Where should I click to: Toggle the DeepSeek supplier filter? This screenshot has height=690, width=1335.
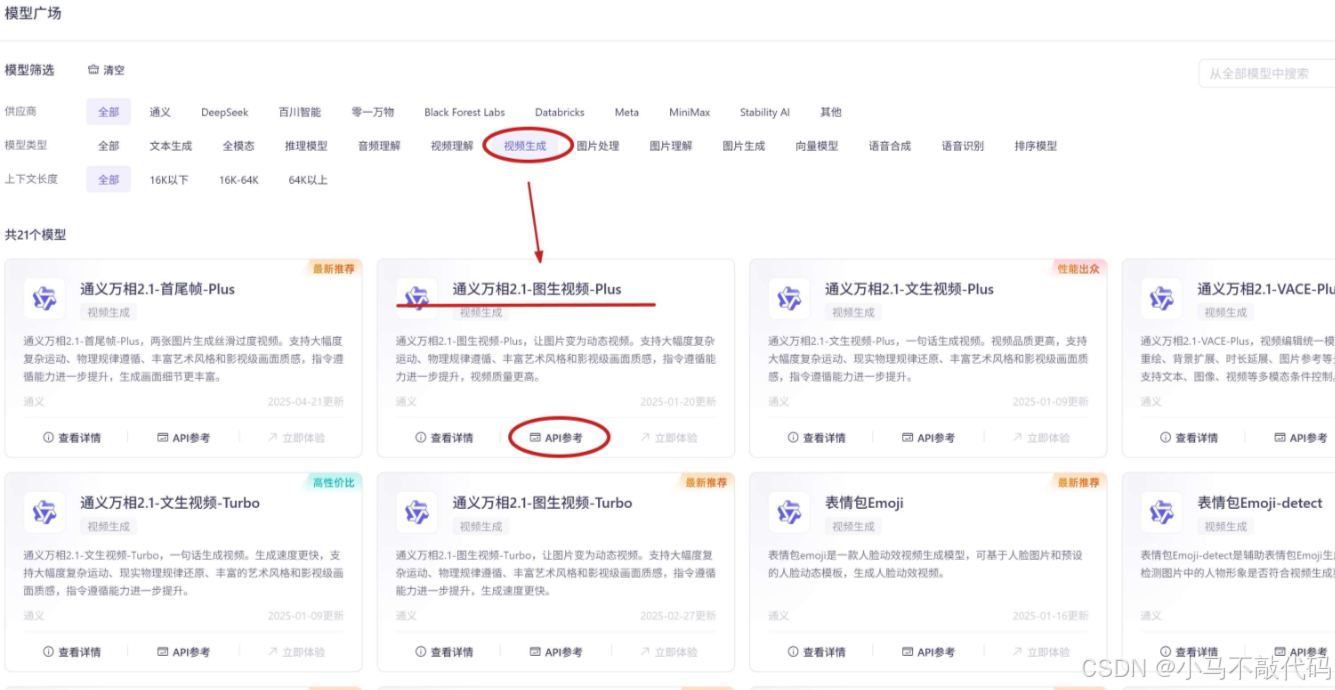[x=225, y=112]
